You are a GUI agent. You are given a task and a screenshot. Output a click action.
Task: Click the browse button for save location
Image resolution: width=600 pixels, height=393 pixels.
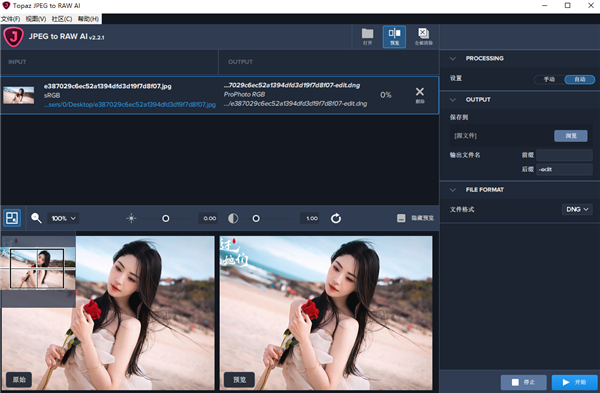pos(571,136)
